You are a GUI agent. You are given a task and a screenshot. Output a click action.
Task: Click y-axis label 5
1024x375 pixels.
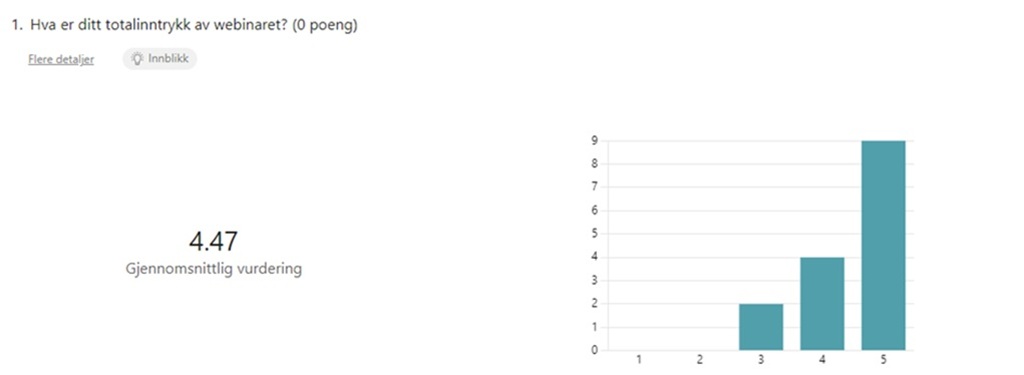click(594, 234)
